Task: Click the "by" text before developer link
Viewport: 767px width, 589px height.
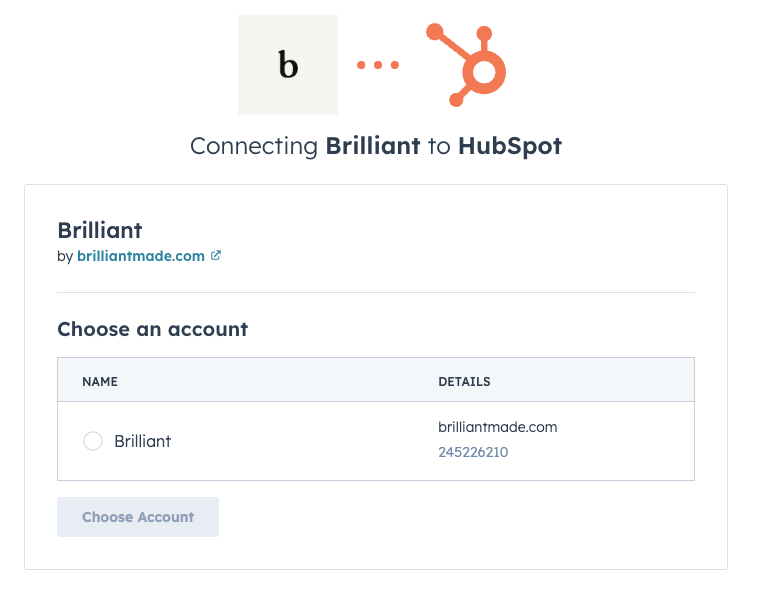Action: coord(65,256)
